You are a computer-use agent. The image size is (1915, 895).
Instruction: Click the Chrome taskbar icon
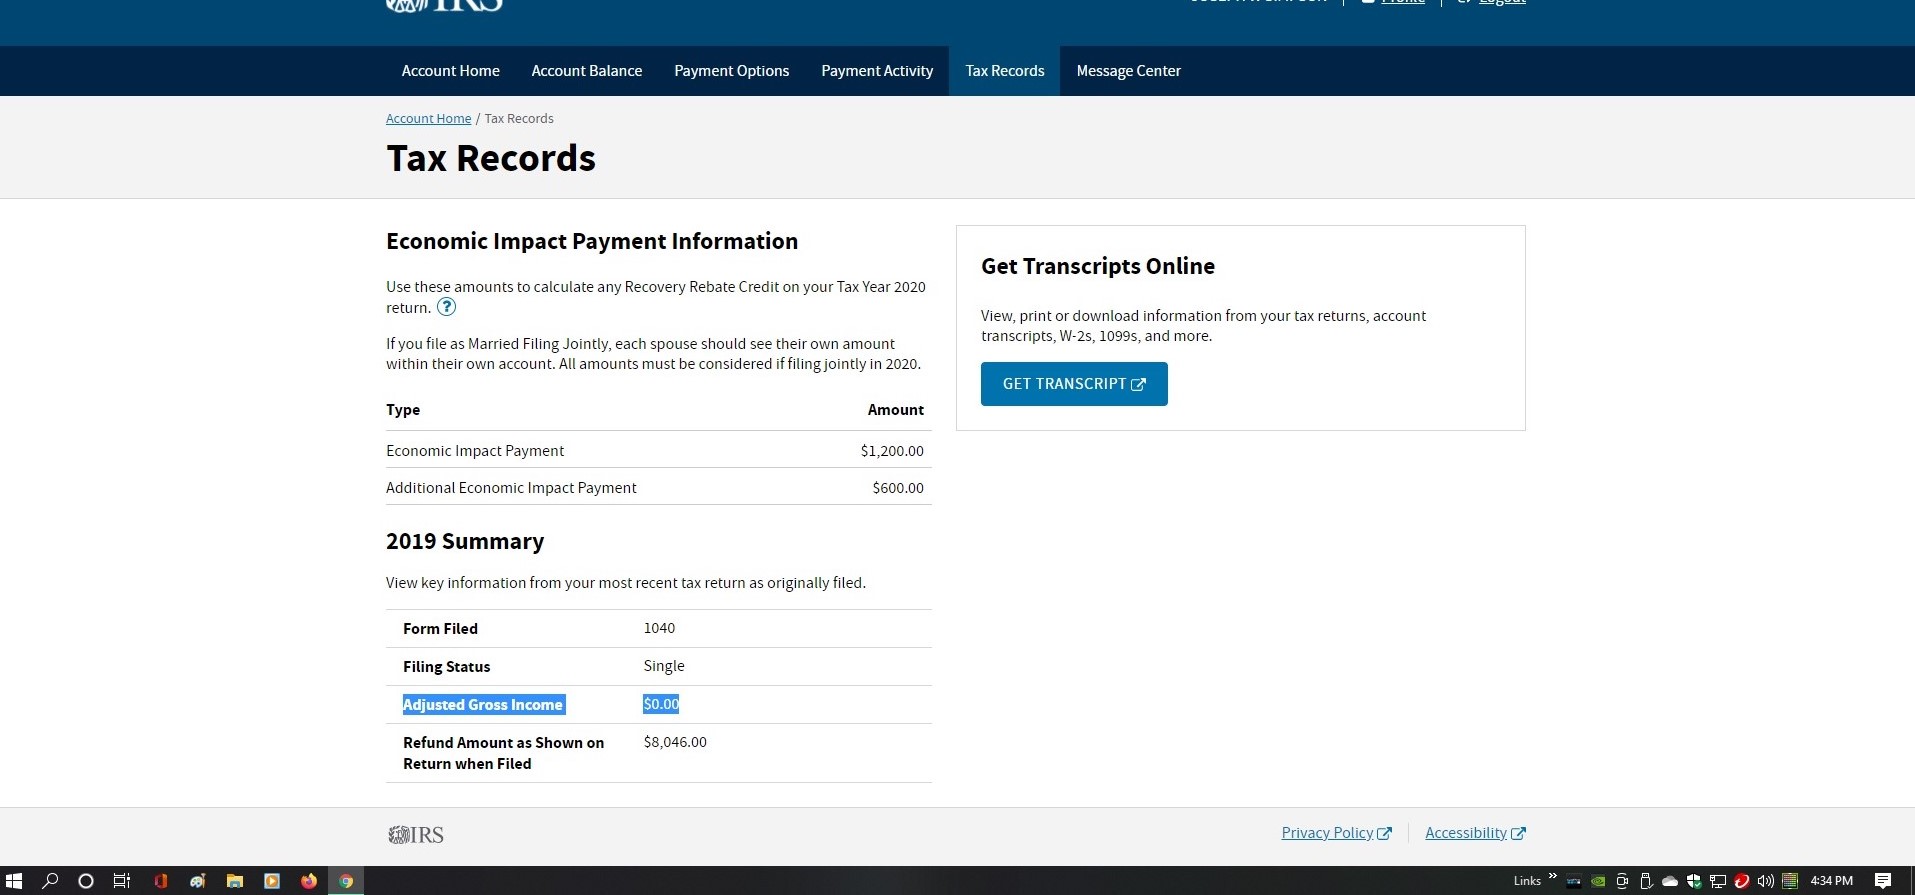[x=346, y=881]
